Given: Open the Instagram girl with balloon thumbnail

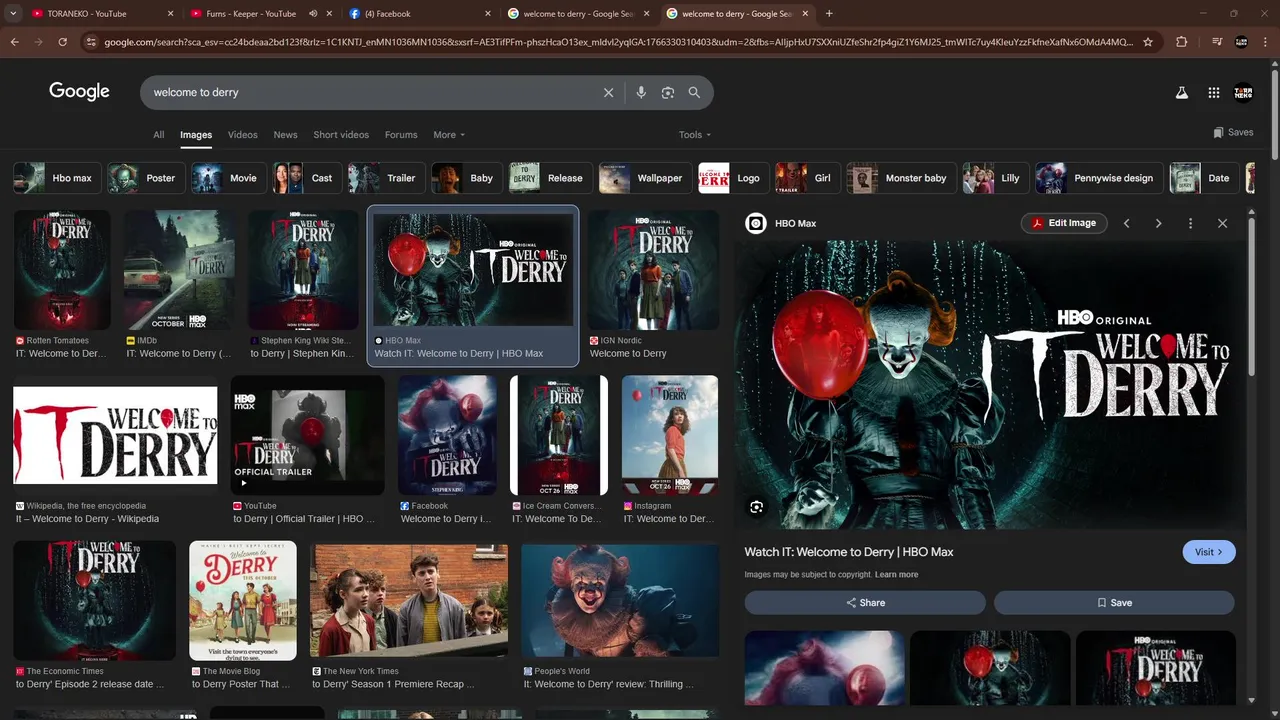Looking at the screenshot, I should coord(670,436).
